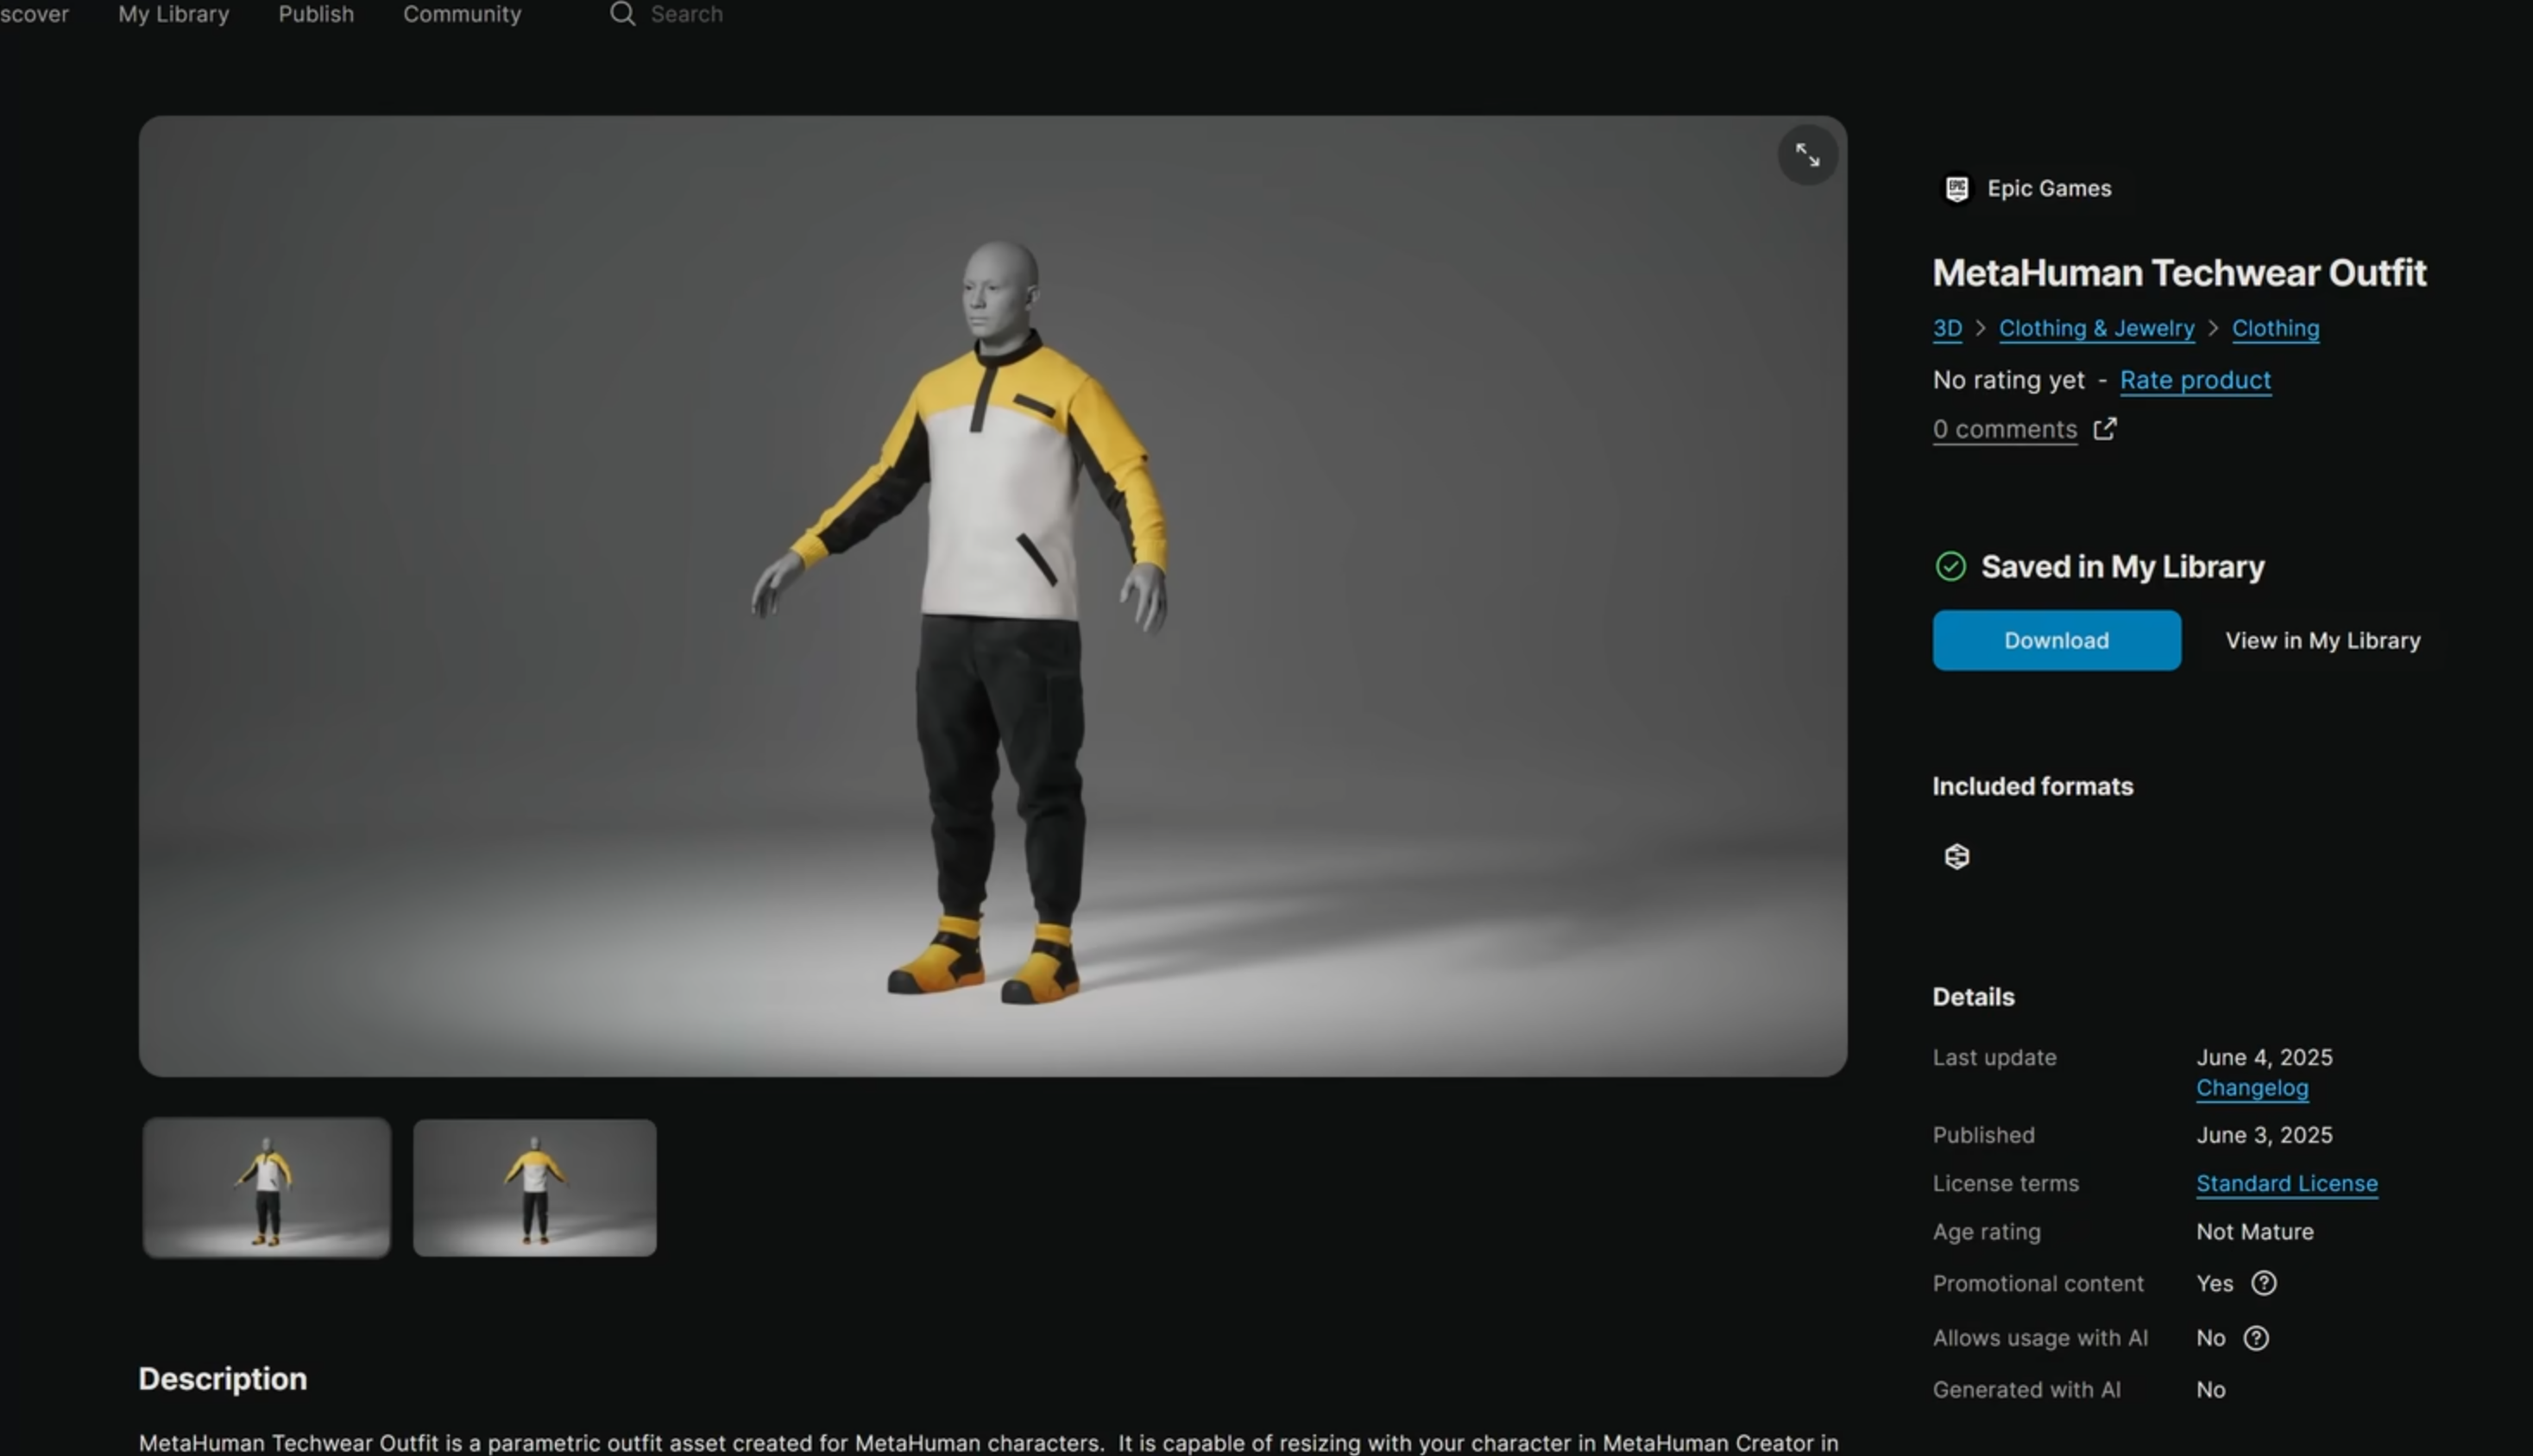Open the Clothing breadcrumb link
2533x1456 pixels.
point(2275,329)
